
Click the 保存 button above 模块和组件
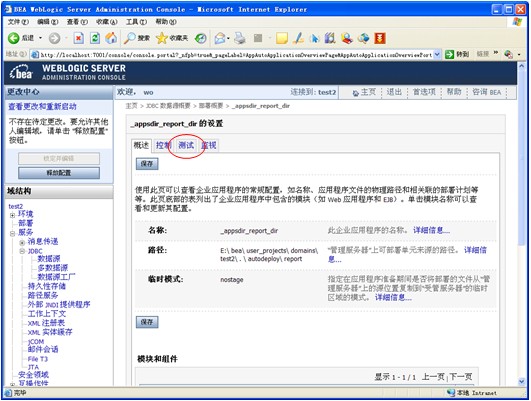147,322
